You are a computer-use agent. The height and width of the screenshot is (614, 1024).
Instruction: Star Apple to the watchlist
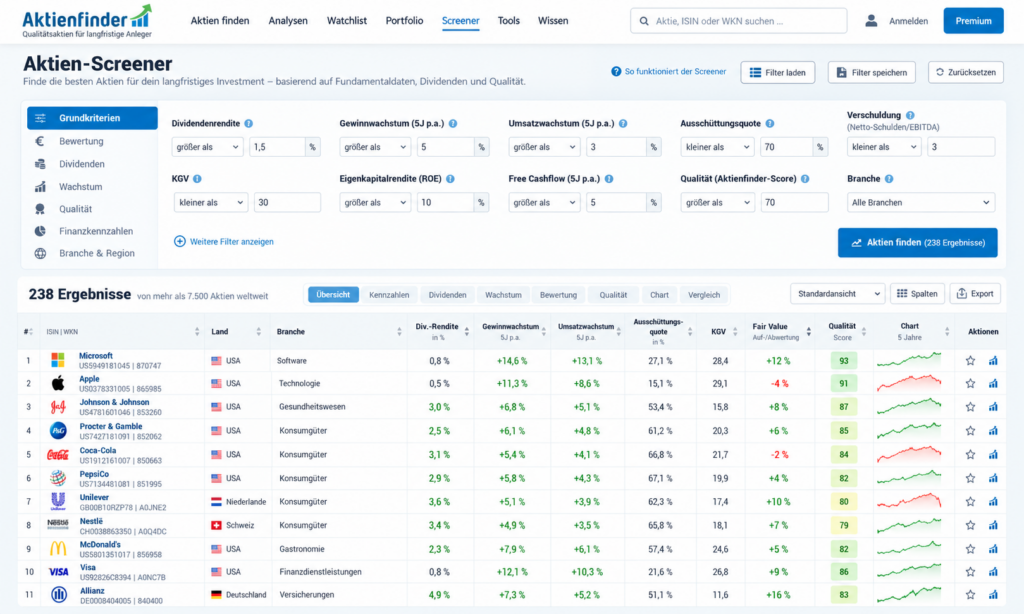tap(970, 383)
